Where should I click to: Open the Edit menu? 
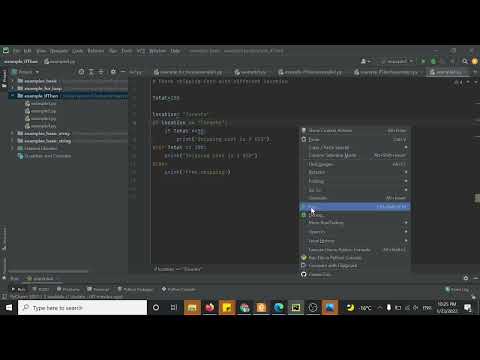click(27, 51)
